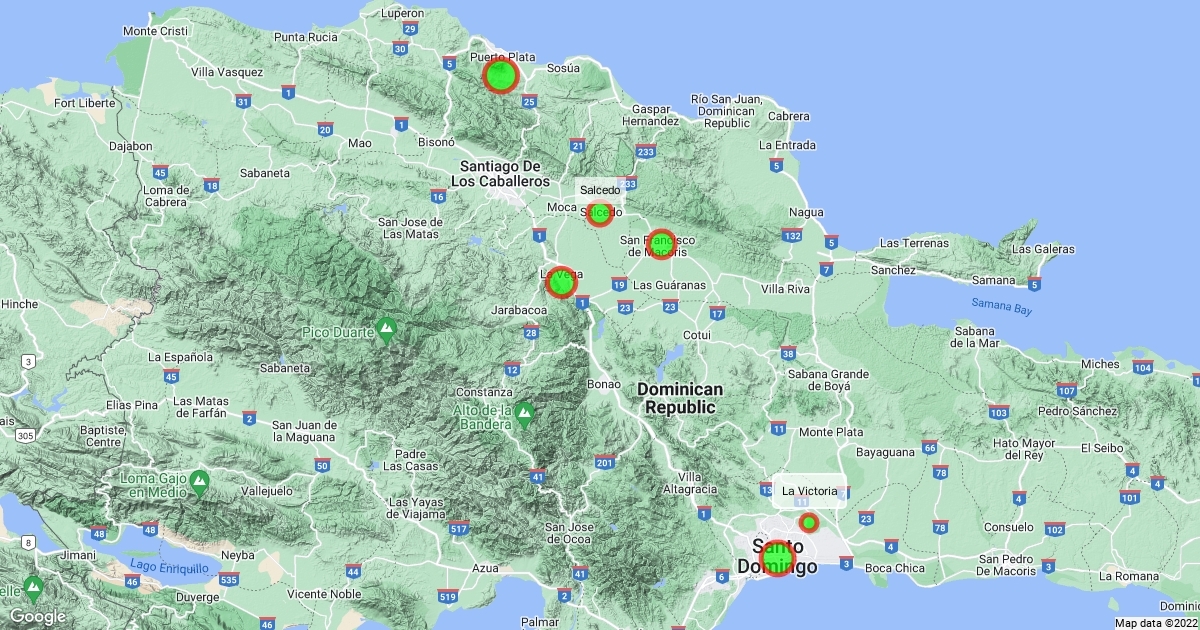The image size is (1200, 630).
Task: Click the San Francisco de Macoris marker
Action: coord(661,243)
